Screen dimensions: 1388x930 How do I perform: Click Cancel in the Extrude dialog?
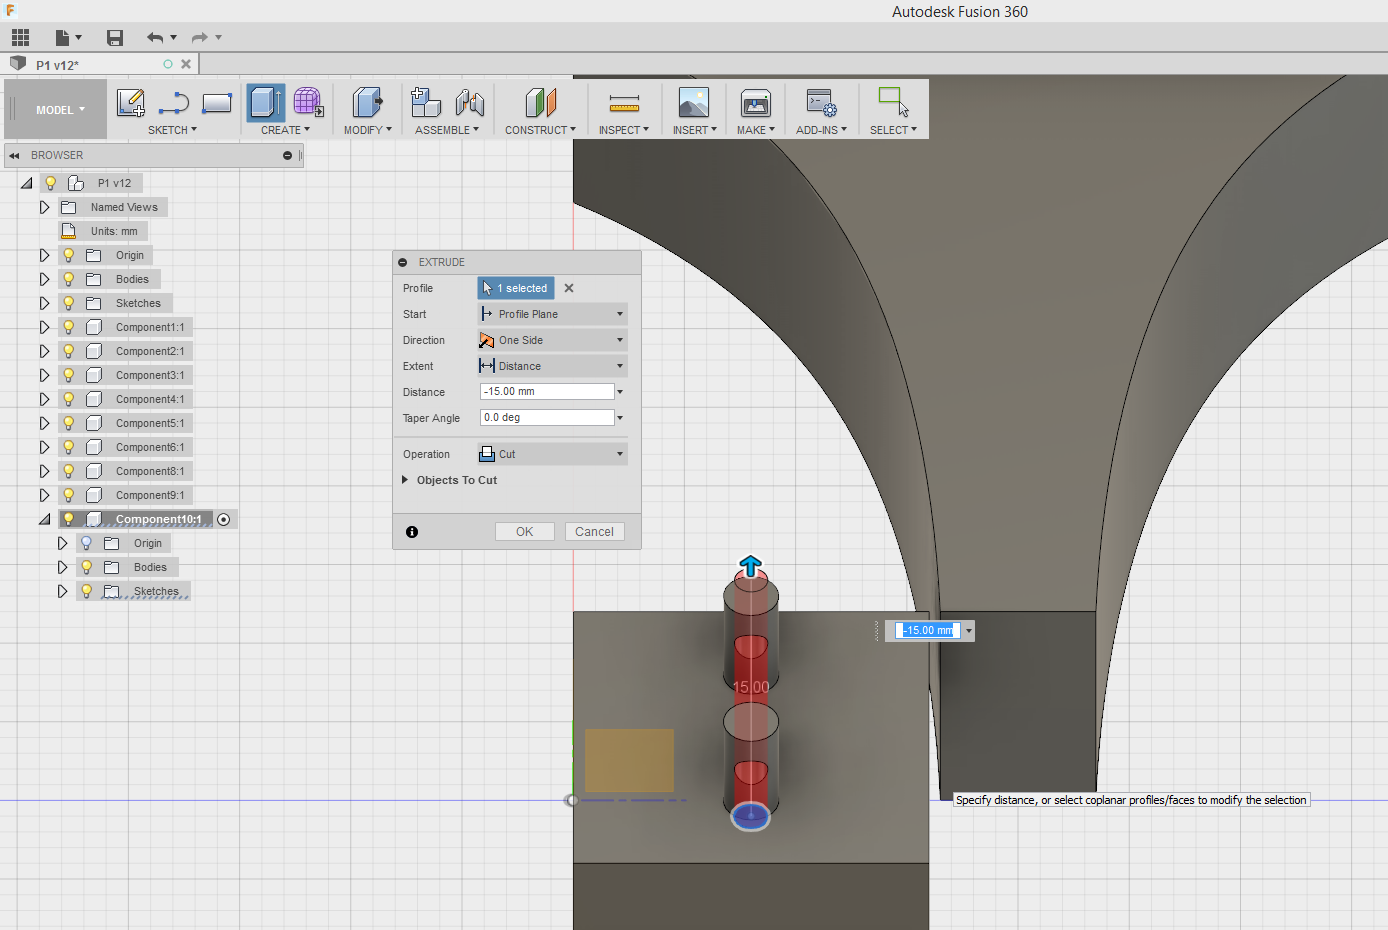click(595, 532)
